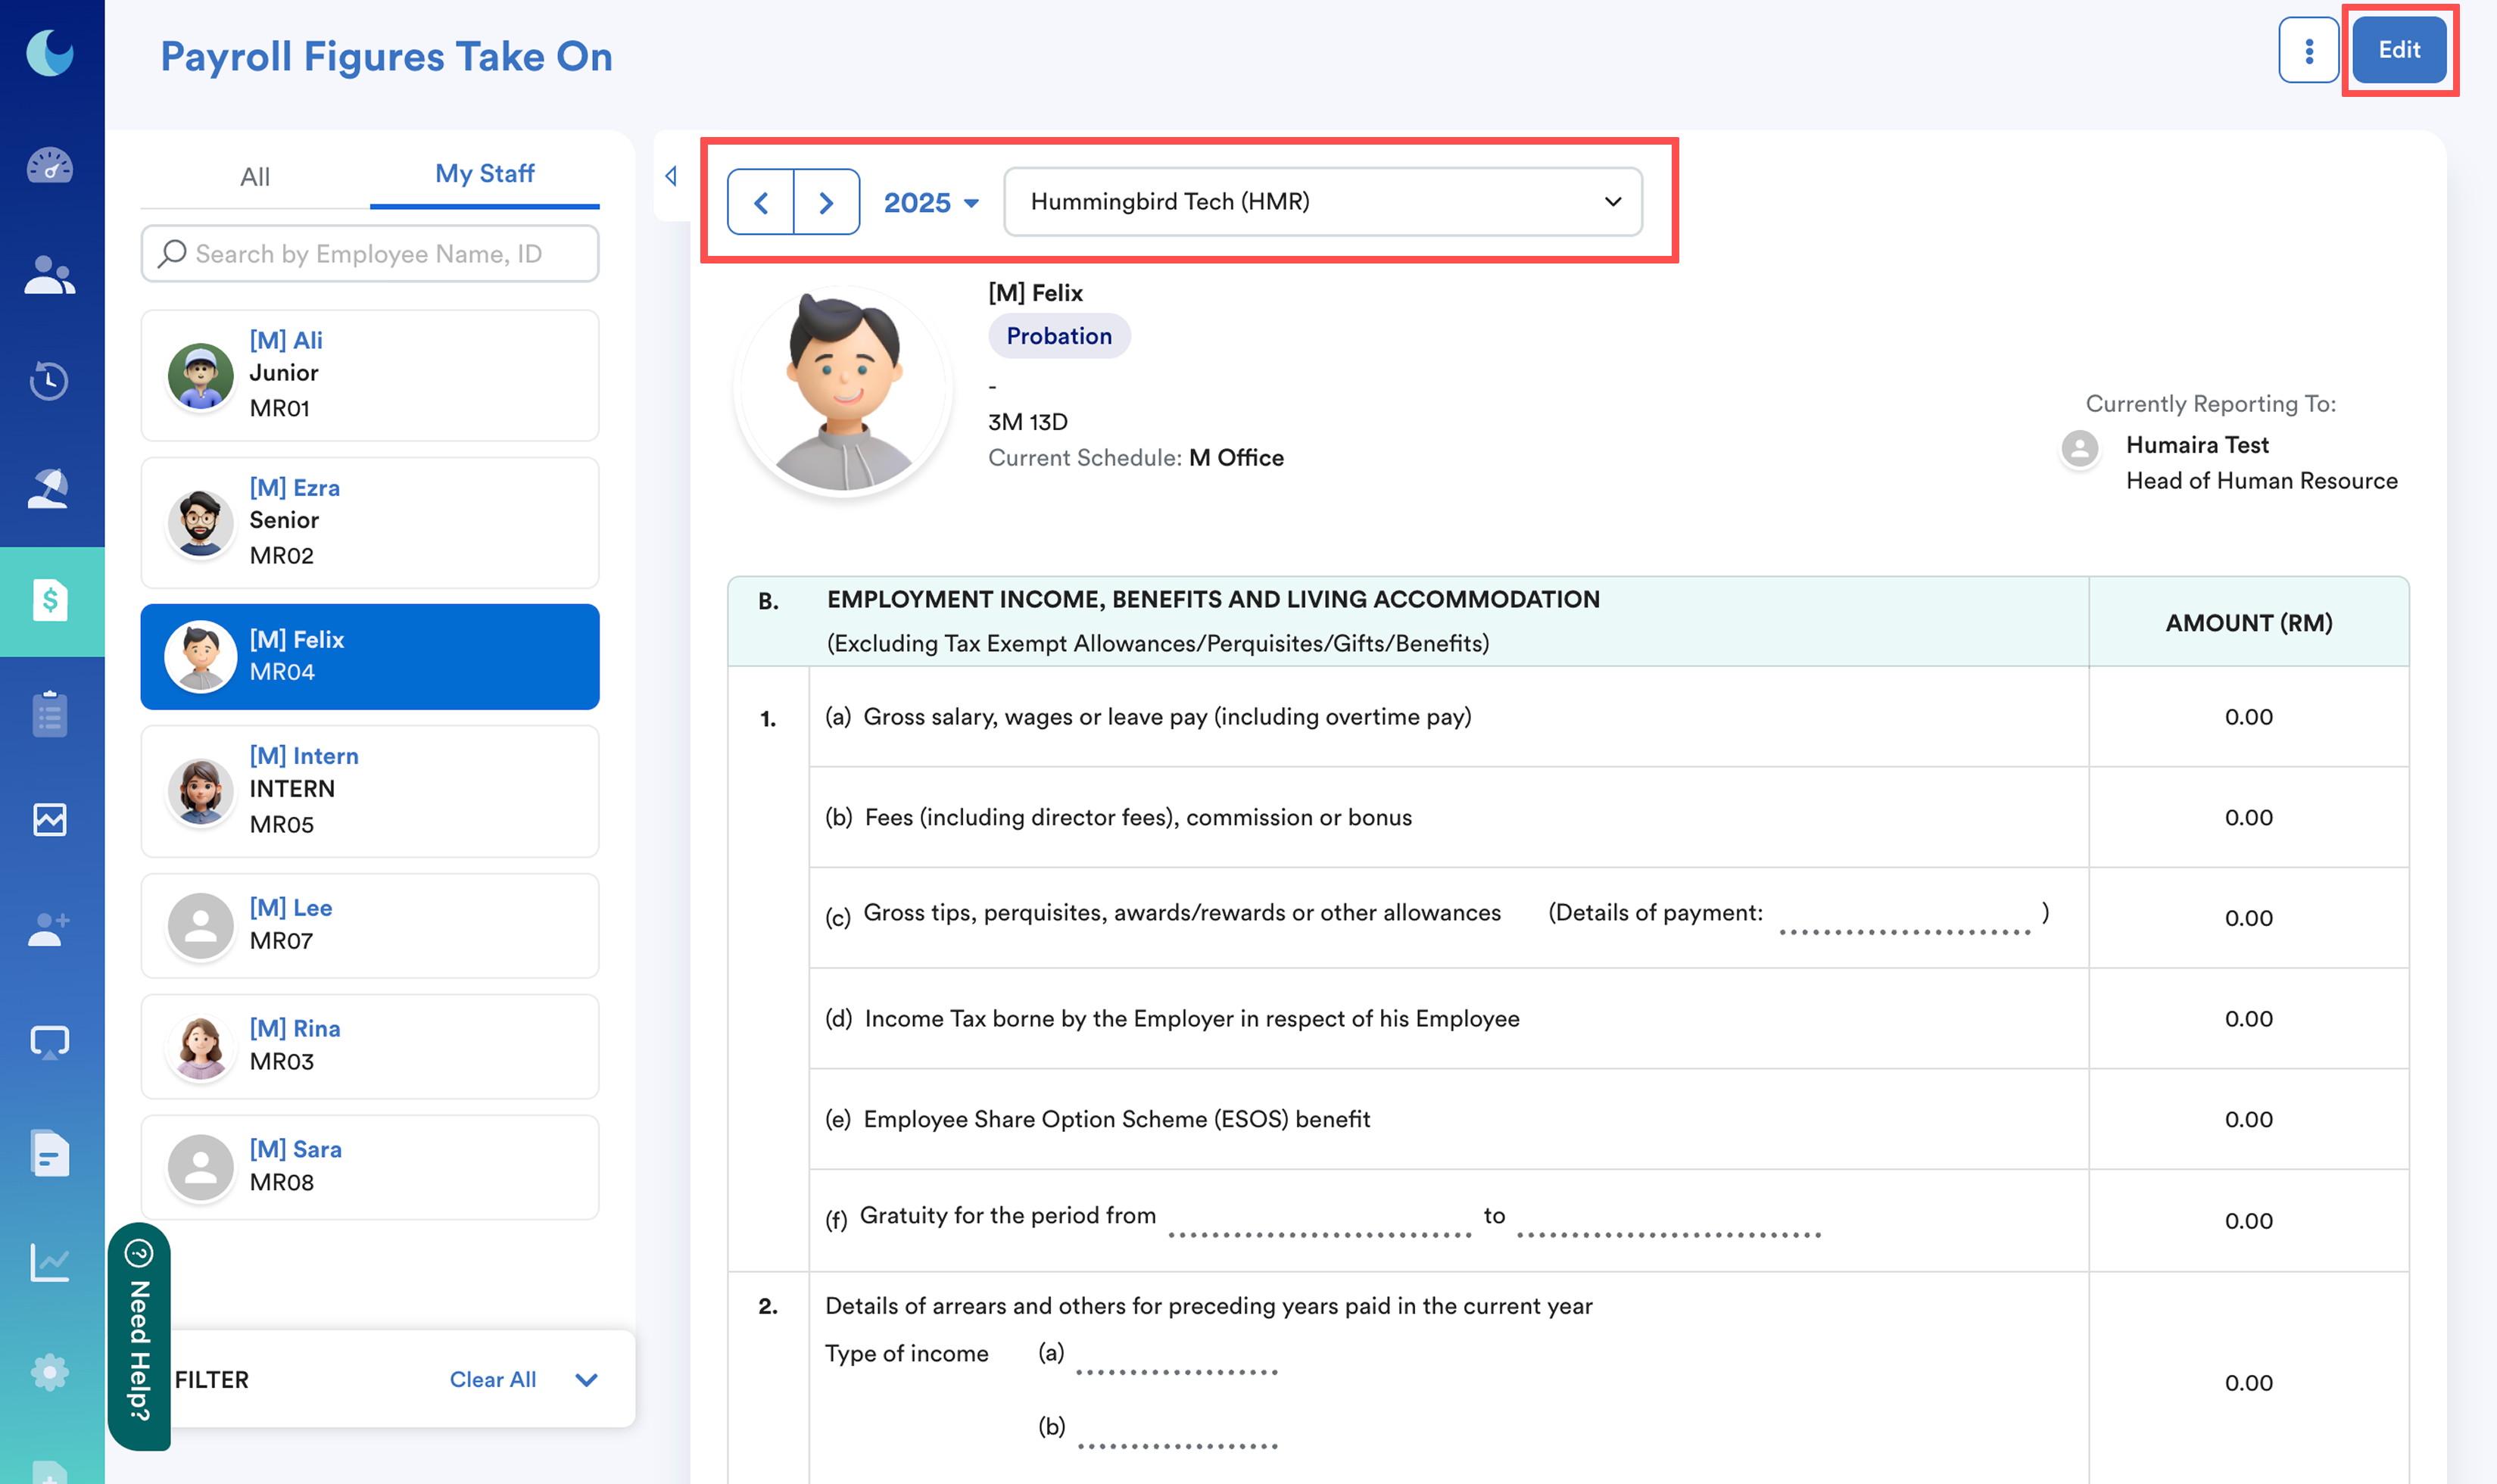The width and height of the screenshot is (2497, 1484).
Task: Open the settings gear icon in sidebar
Action: point(50,1371)
